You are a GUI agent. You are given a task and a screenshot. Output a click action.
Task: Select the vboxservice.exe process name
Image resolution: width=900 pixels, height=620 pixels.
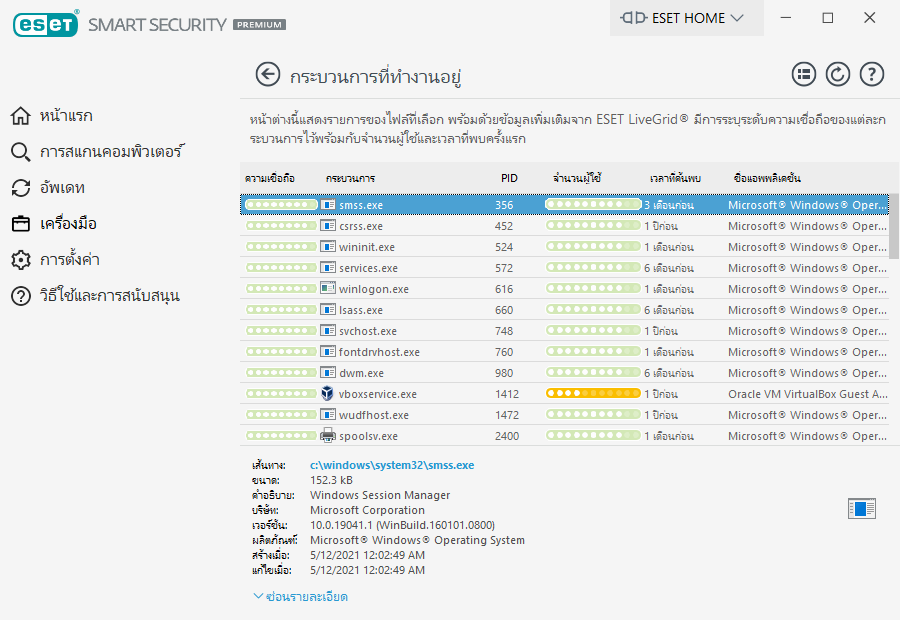pyautogui.click(x=378, y=394)
